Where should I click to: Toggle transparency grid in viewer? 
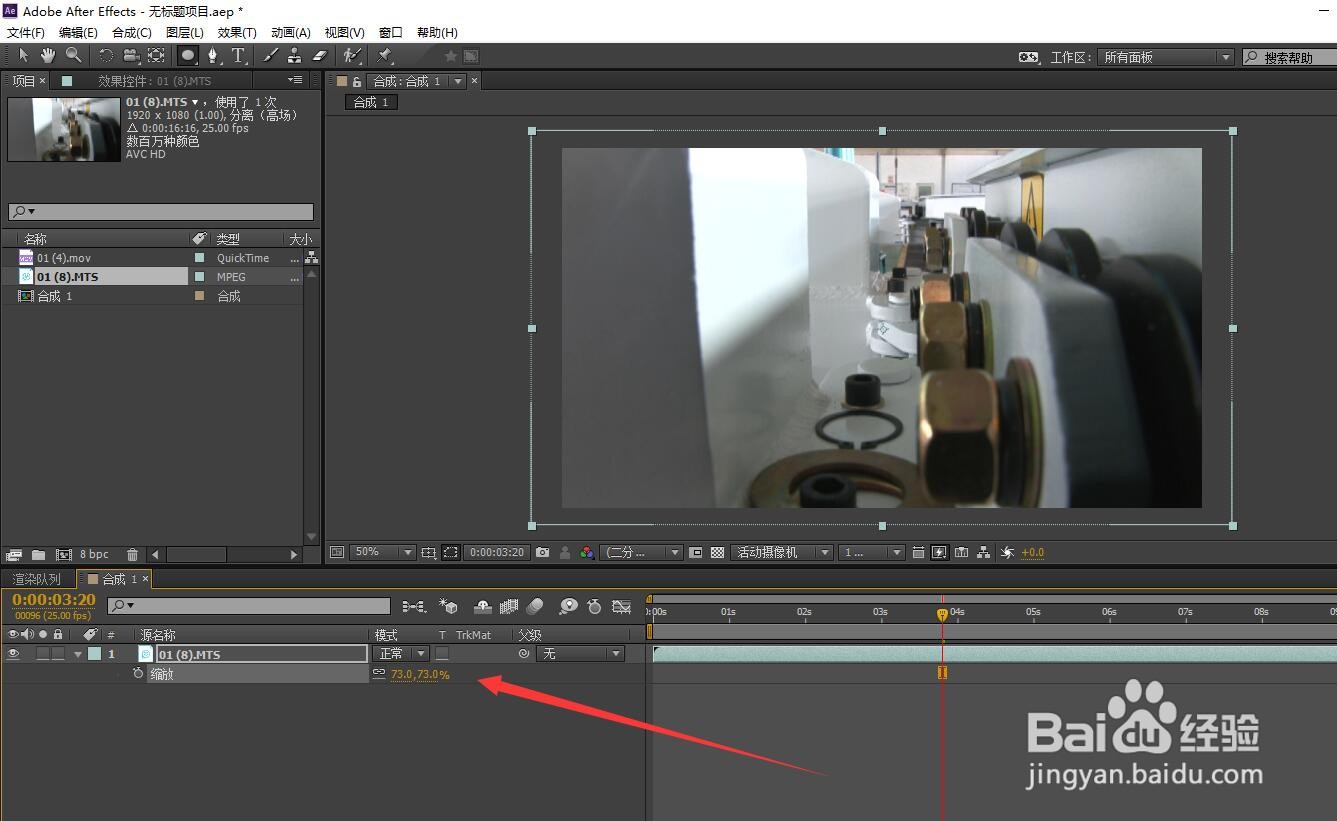point(717,552)
